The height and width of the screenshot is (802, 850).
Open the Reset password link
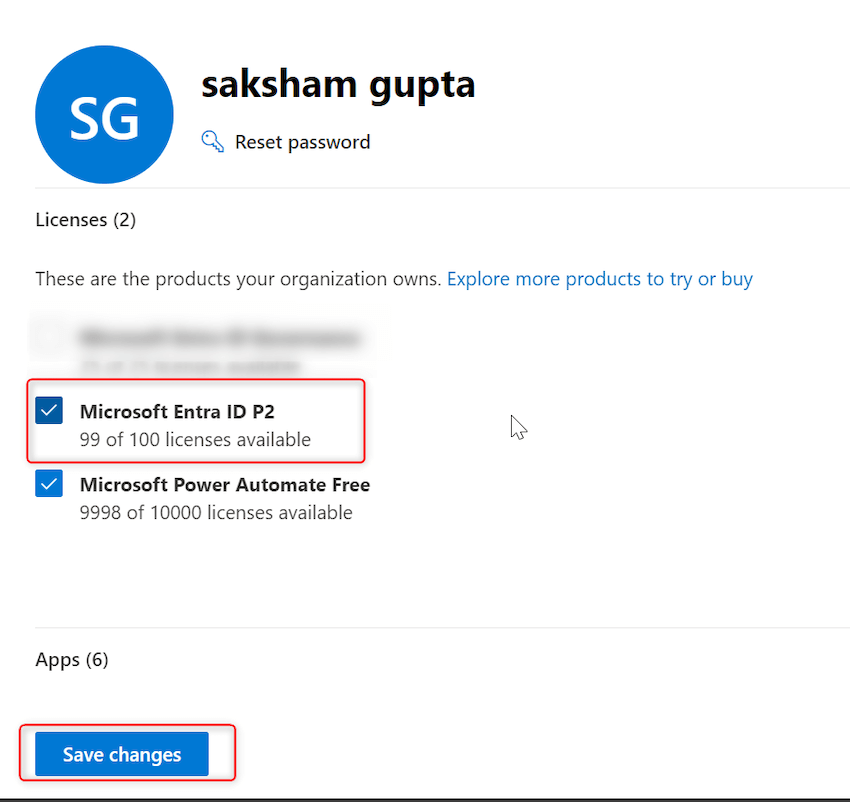[x=302, y=142]
